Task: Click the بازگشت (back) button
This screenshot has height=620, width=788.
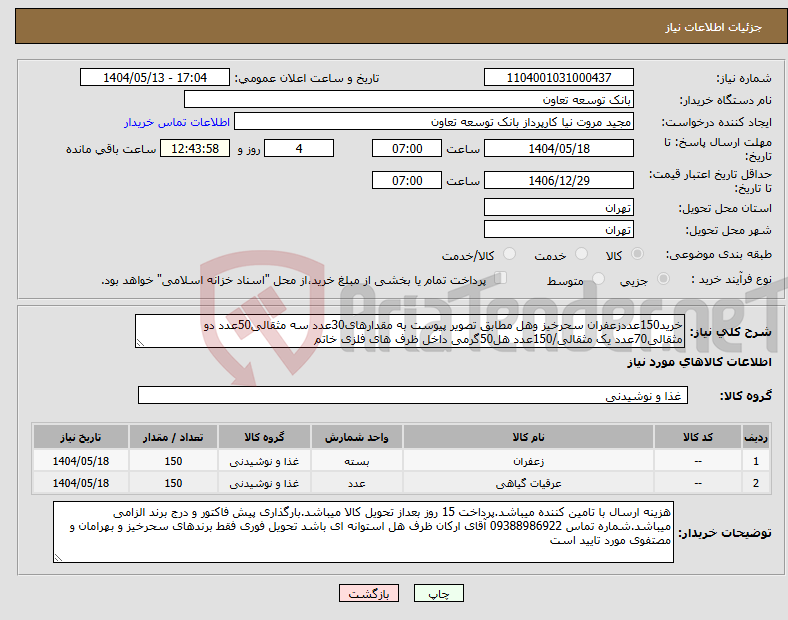Action: click(x=369, y=593)
